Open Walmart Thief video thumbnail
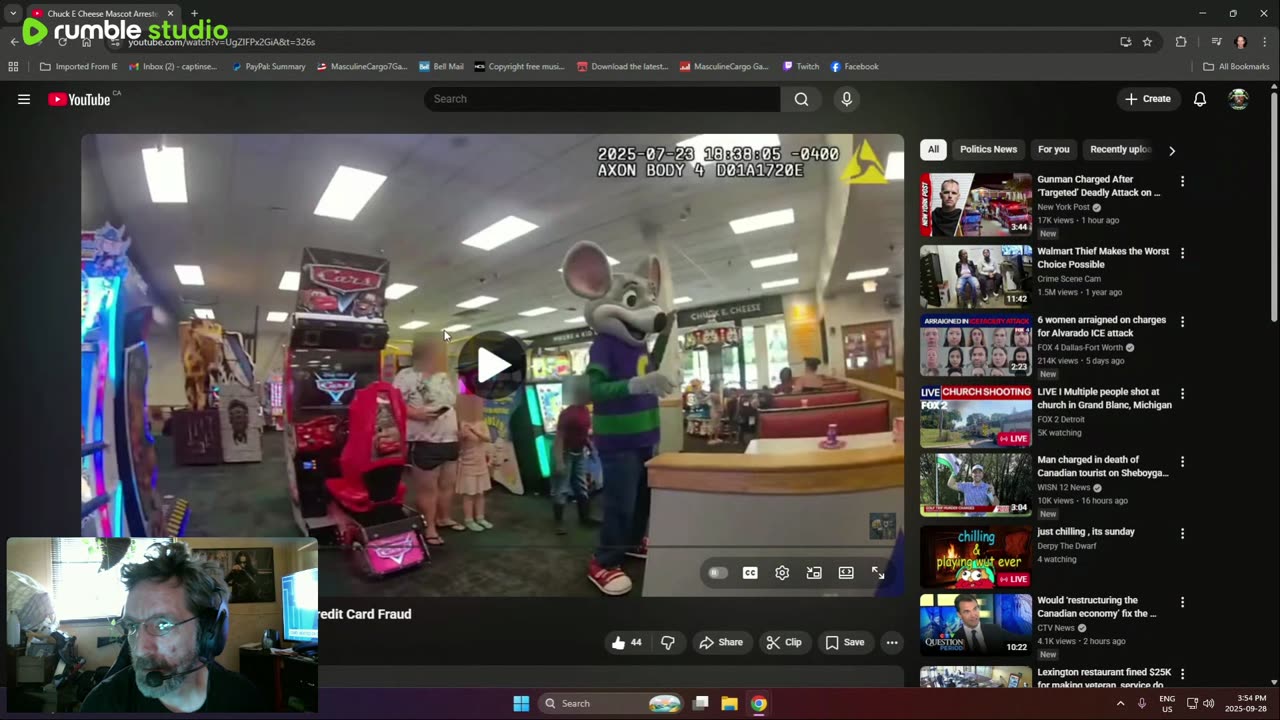The width and height of the screenshot is (1280, 720). point(976,277)
